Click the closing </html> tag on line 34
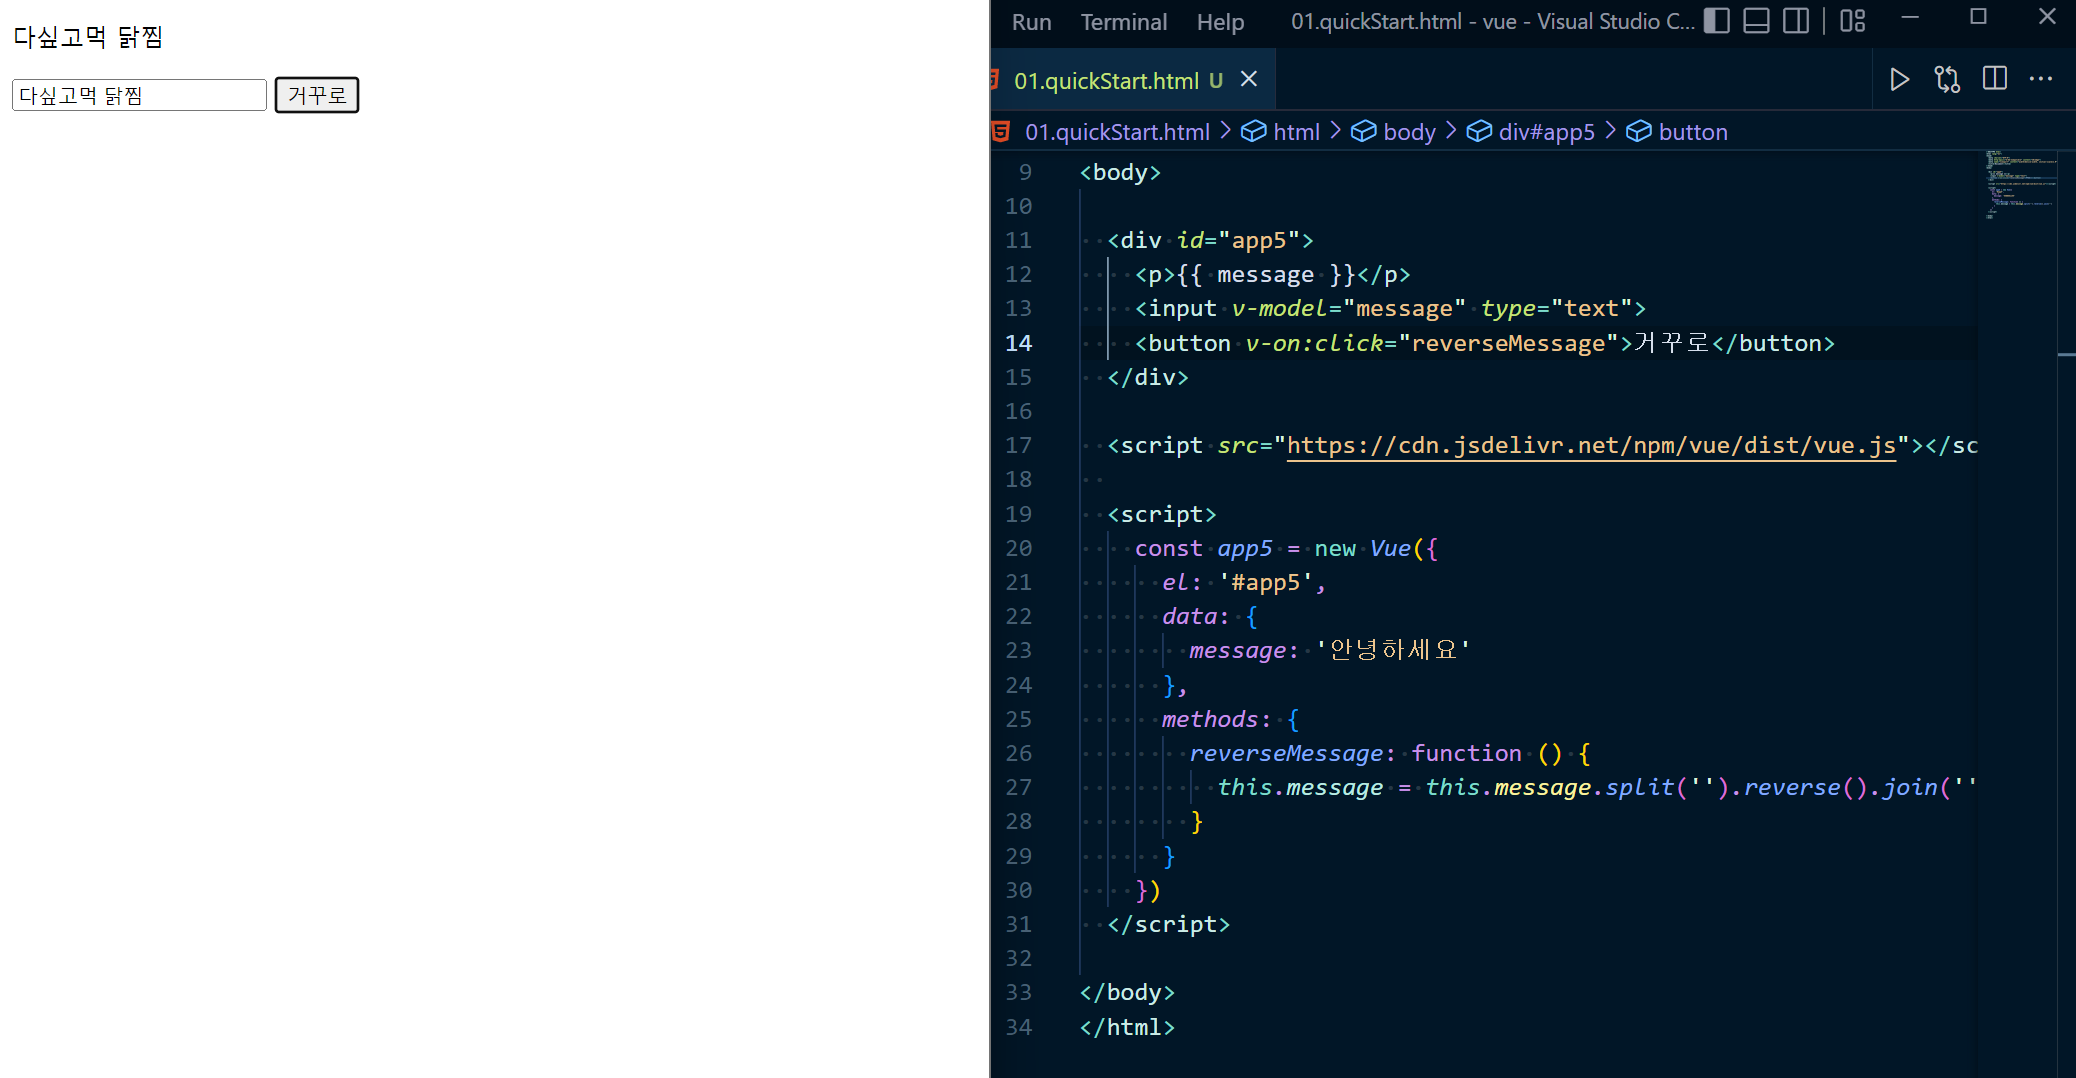Screen dimensions: 2076x1078 pyautogui.click(x=1127, y=1027)
